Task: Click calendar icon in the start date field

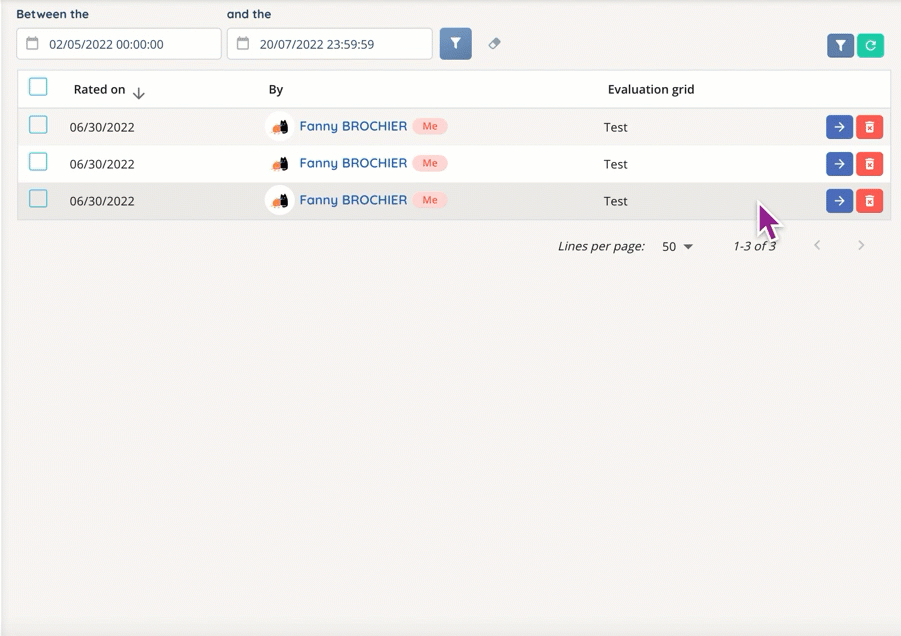Action: point(33,44)
